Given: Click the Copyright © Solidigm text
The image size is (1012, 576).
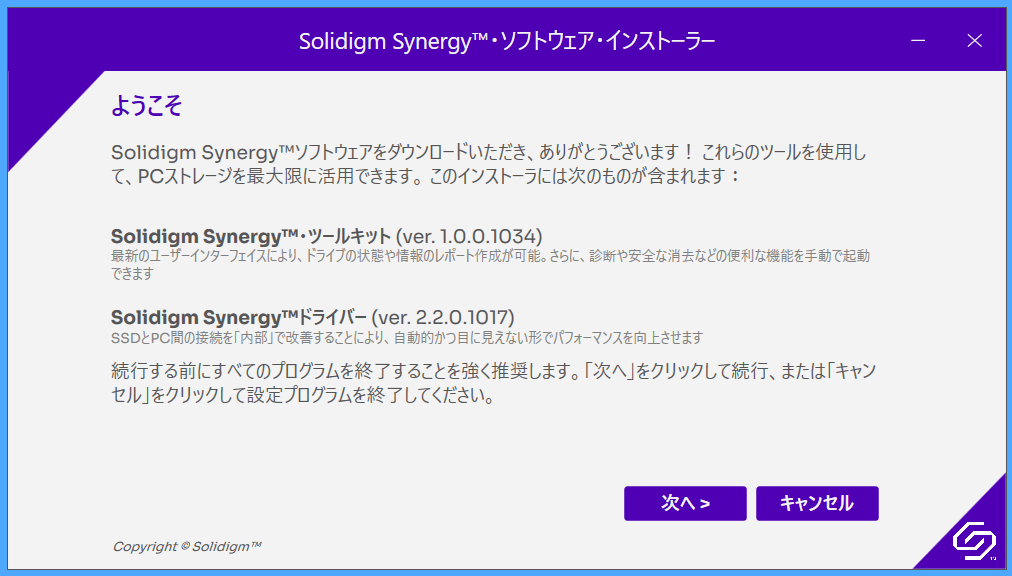Looking at the screenshot, I should point(187,546).
